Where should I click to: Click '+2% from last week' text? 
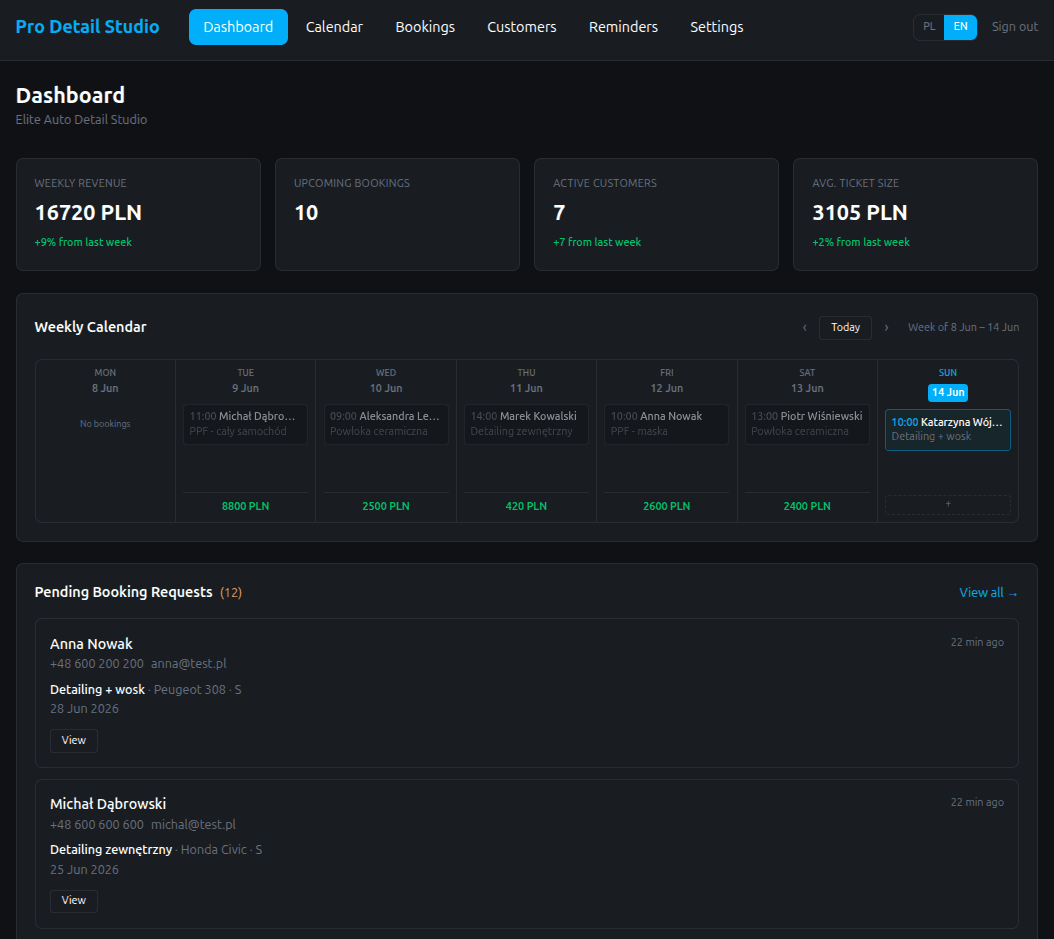[x=861, y=242]
